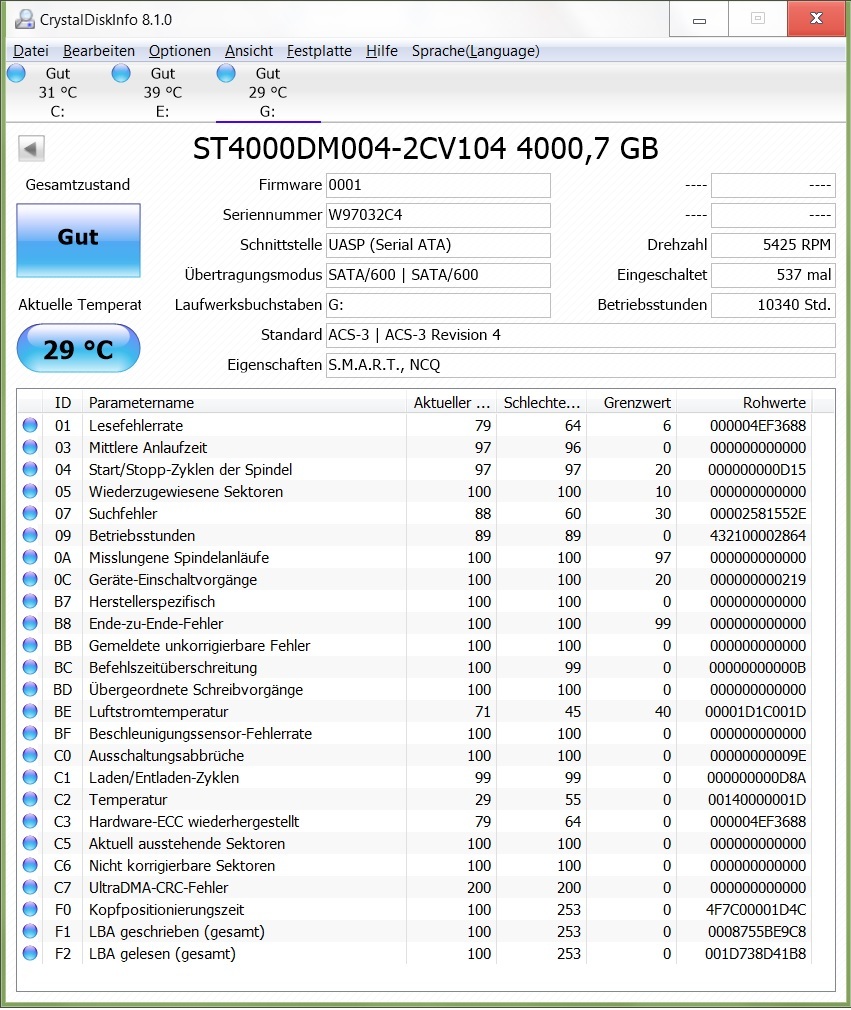Open the Optionen menu
Screen dimensions: 851x1010
click(180, 51)
